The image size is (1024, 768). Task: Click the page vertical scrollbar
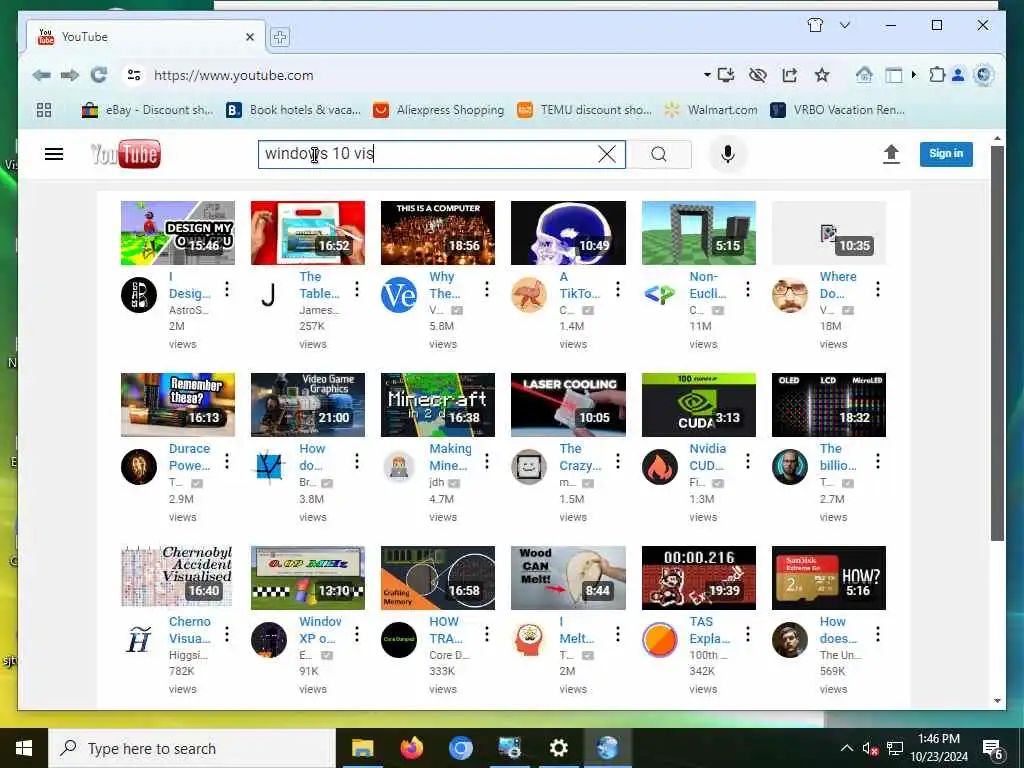click(997, 342)
